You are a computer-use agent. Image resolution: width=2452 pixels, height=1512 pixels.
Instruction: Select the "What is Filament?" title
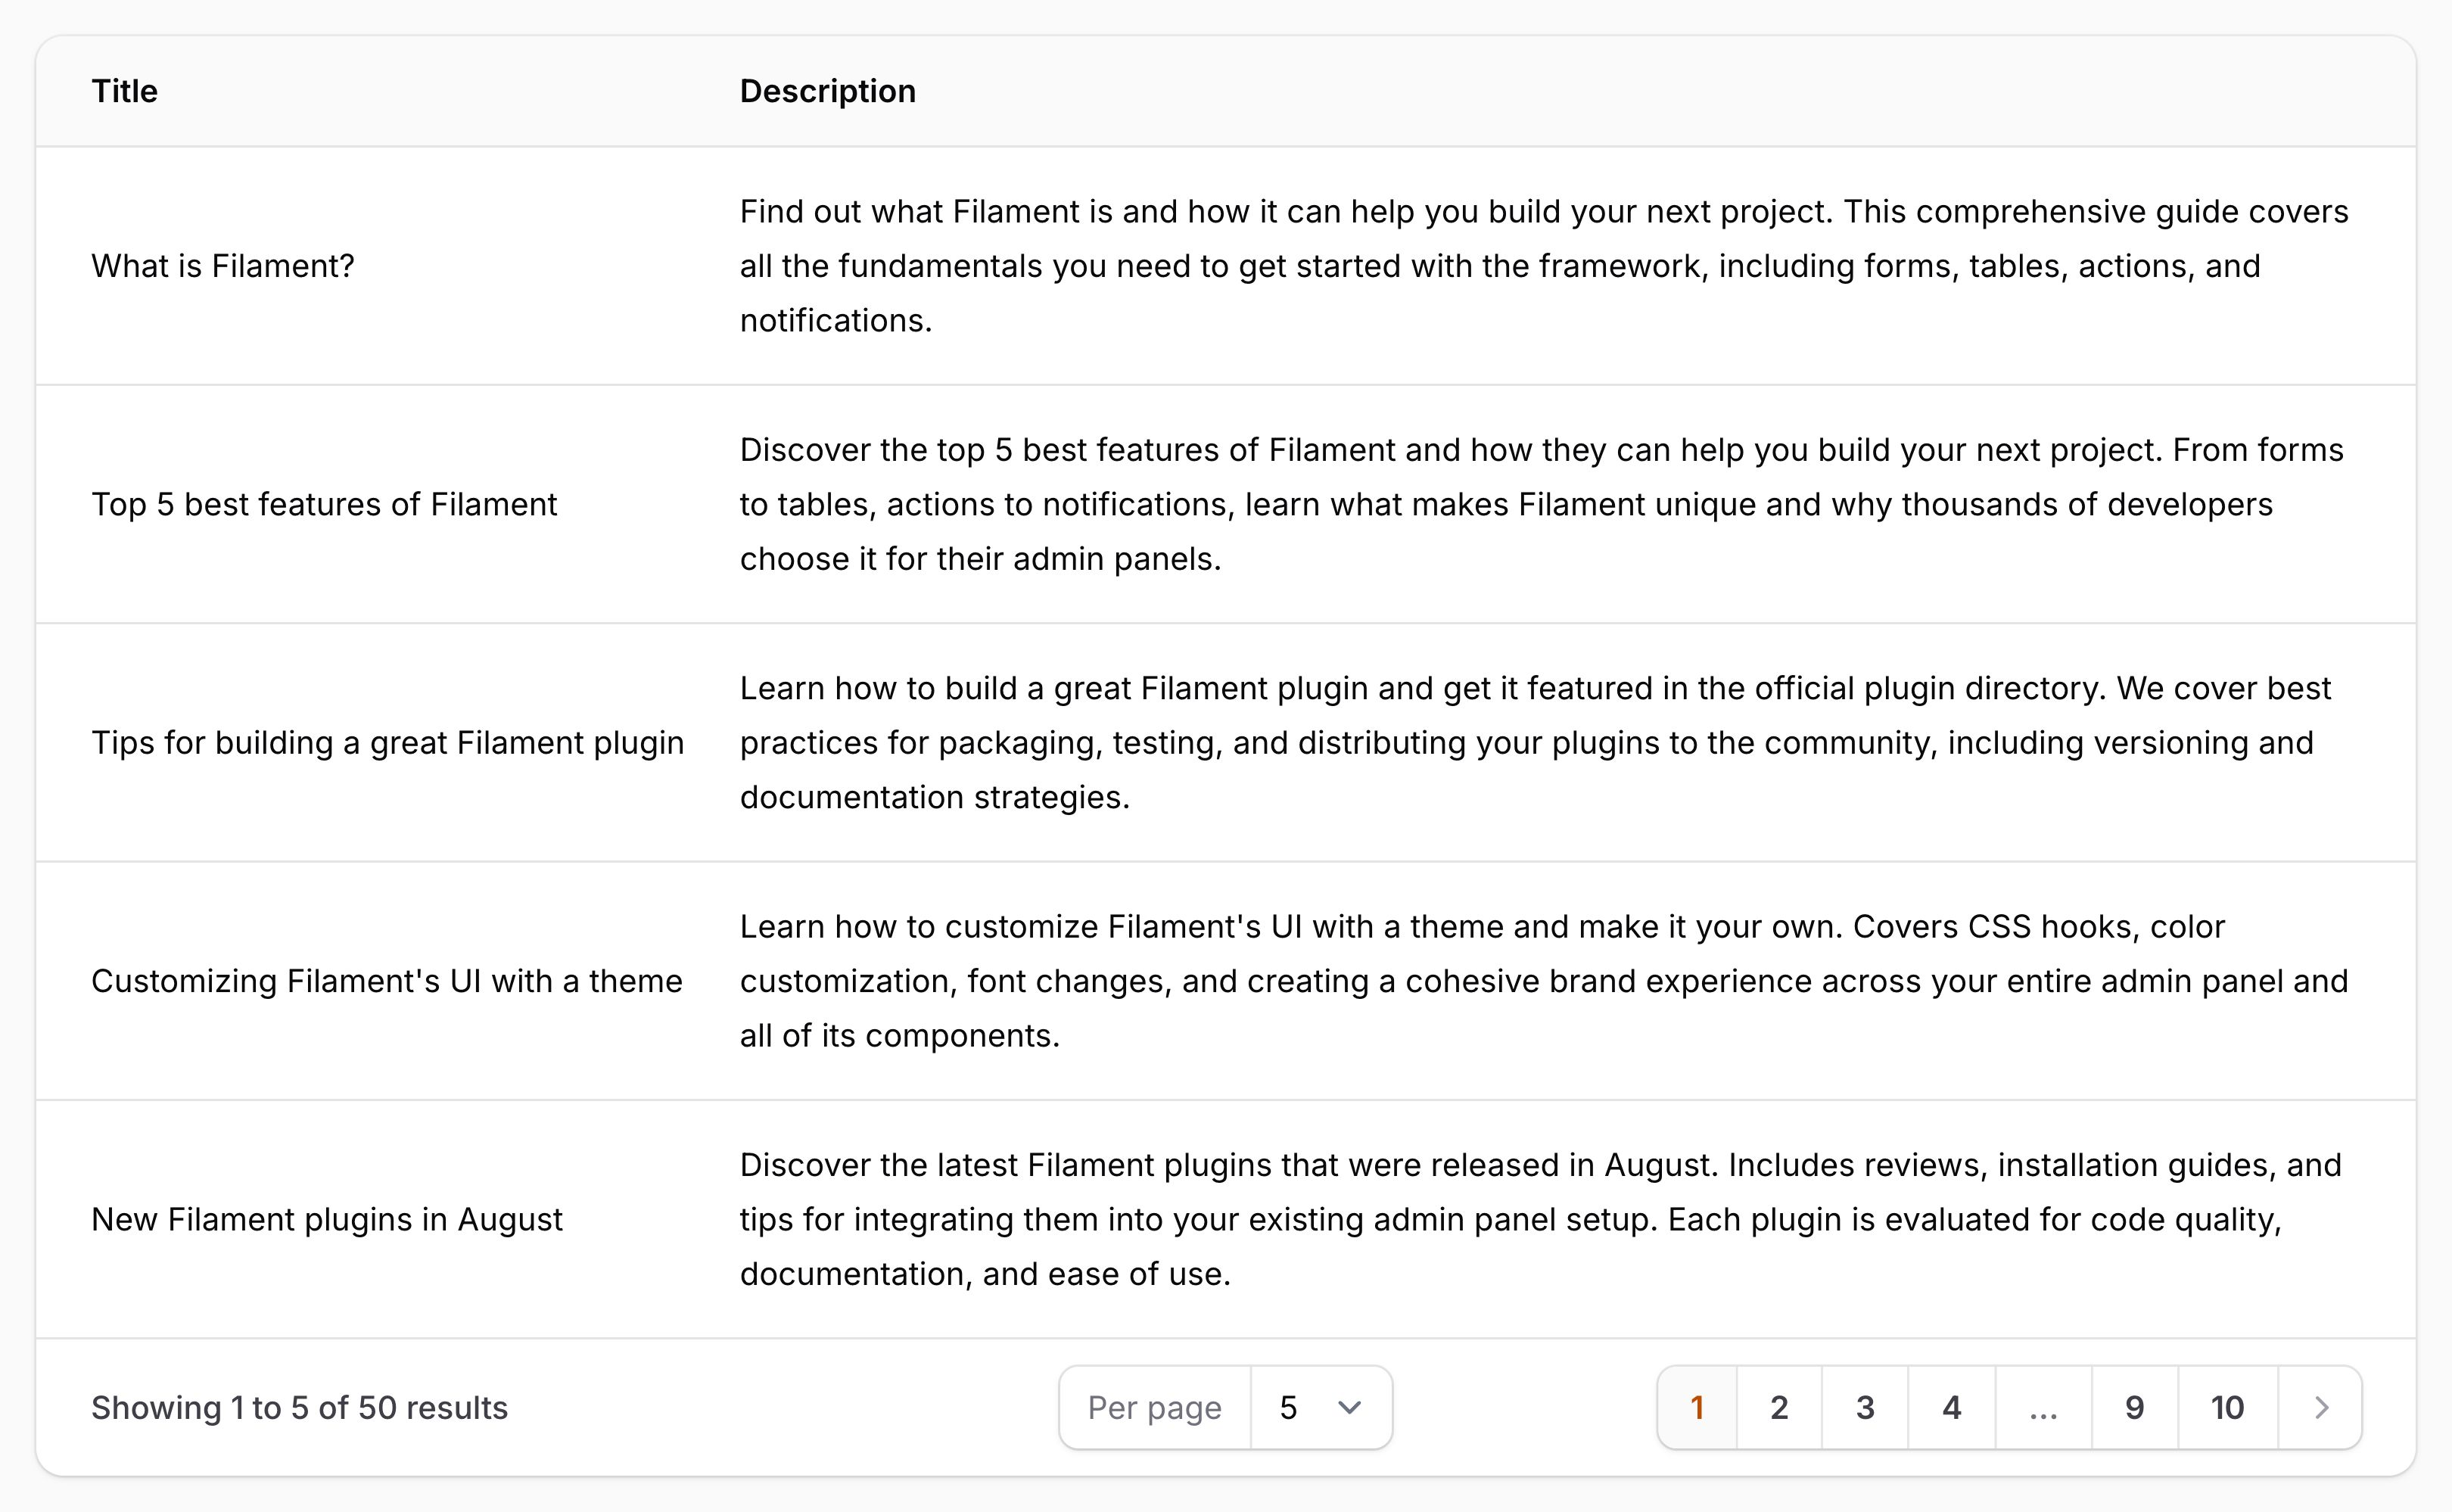(223, 266)
